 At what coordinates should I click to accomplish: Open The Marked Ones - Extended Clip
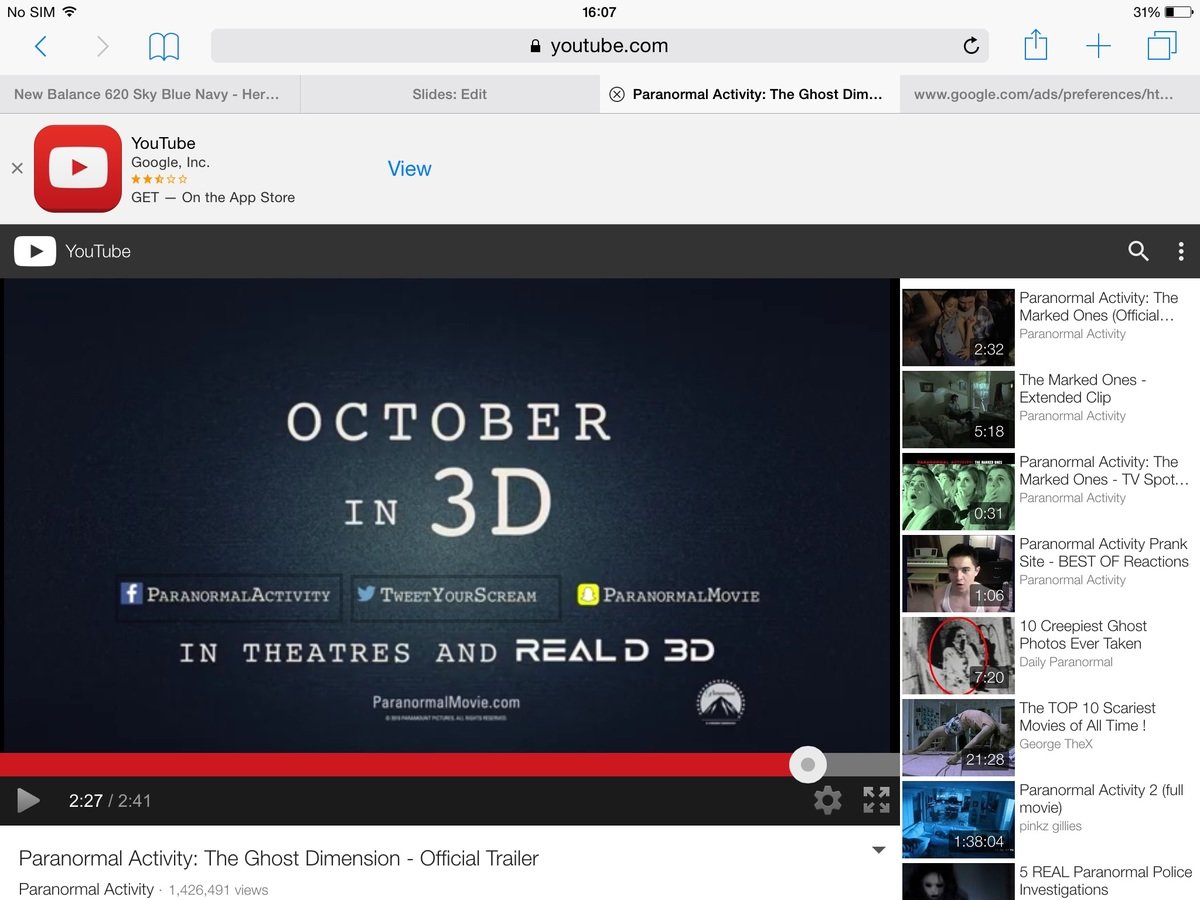tap(1082, 388)
